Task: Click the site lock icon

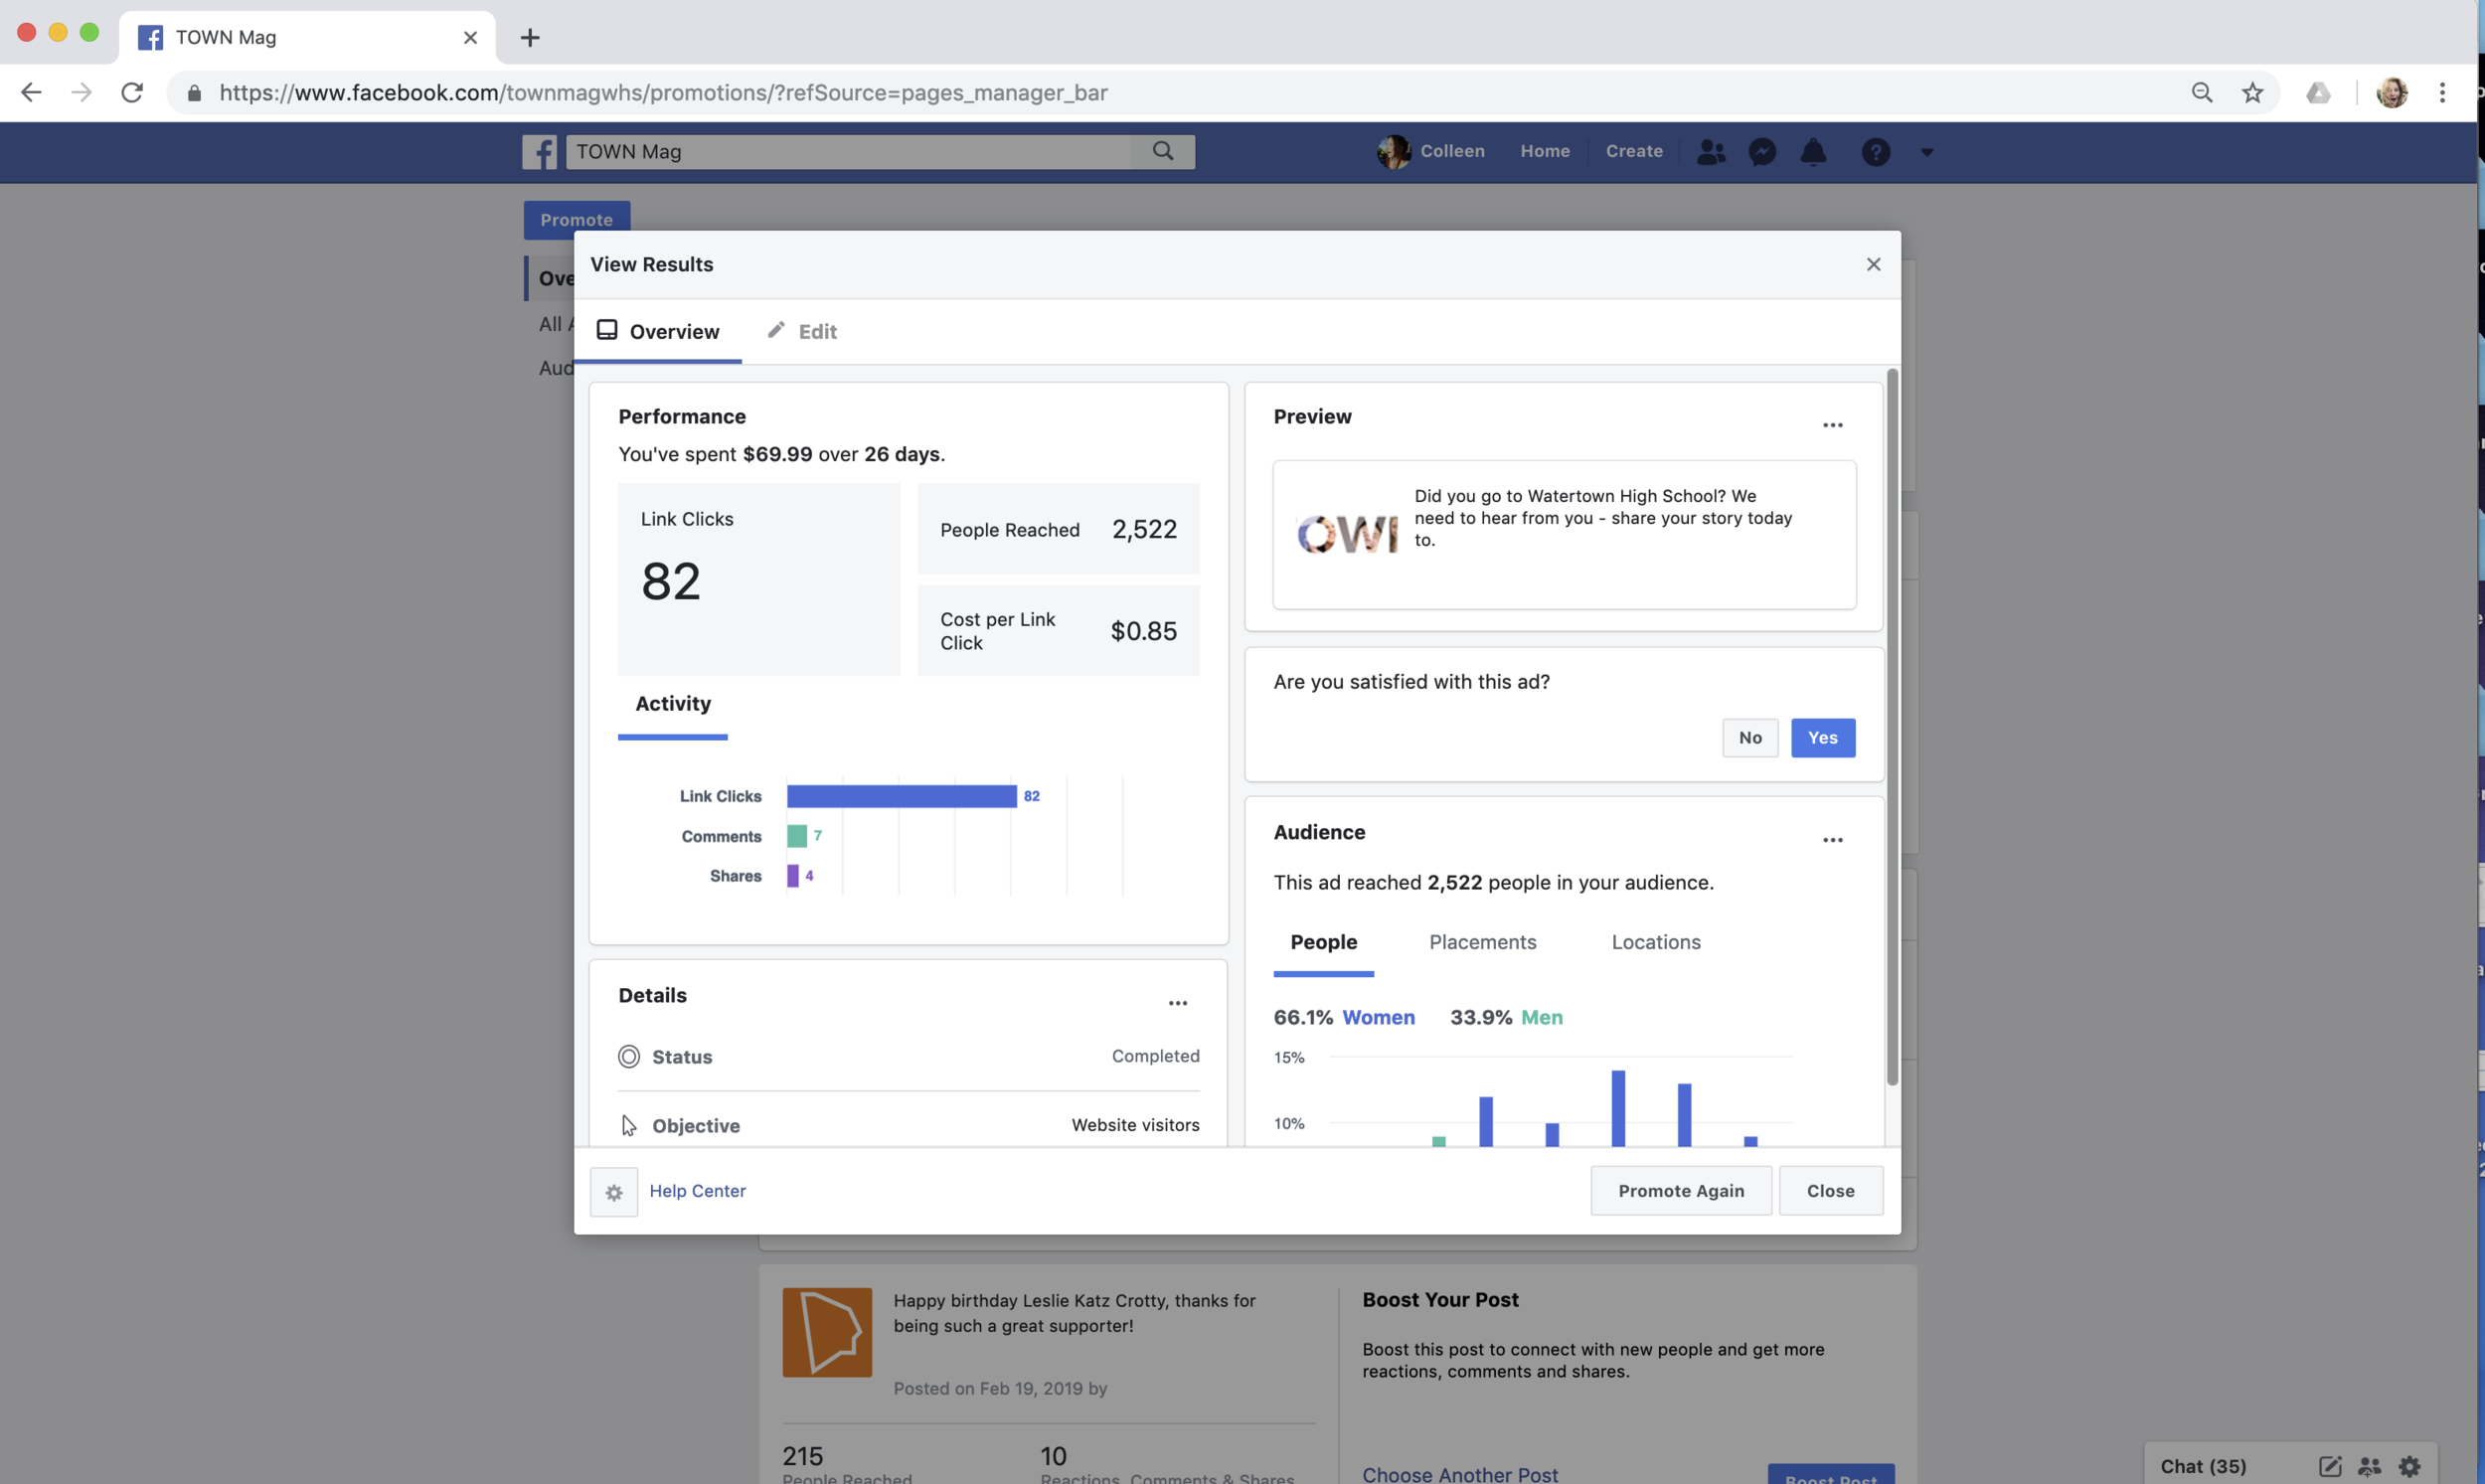Action: pos(194,93)
